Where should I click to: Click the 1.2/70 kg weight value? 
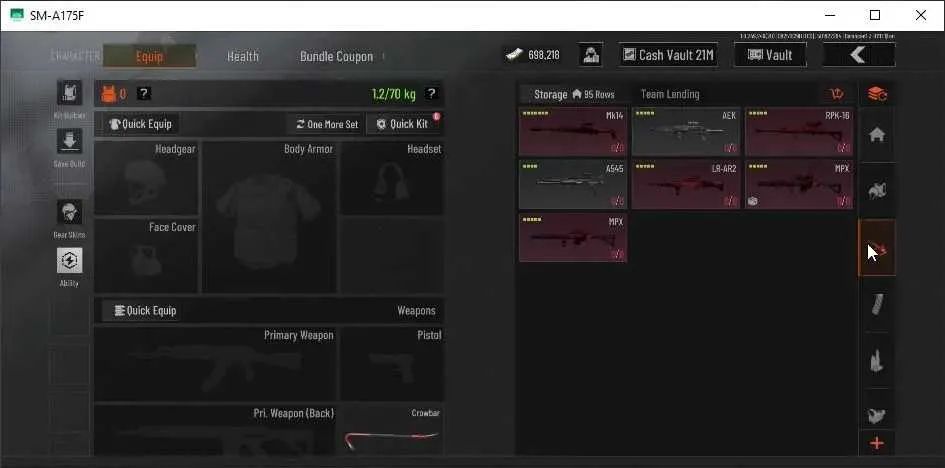click(x=394, y=94)
